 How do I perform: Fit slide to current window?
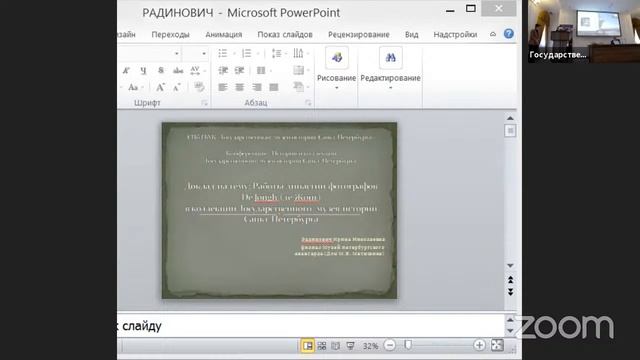pyautogui.click(x=497, y=345)
